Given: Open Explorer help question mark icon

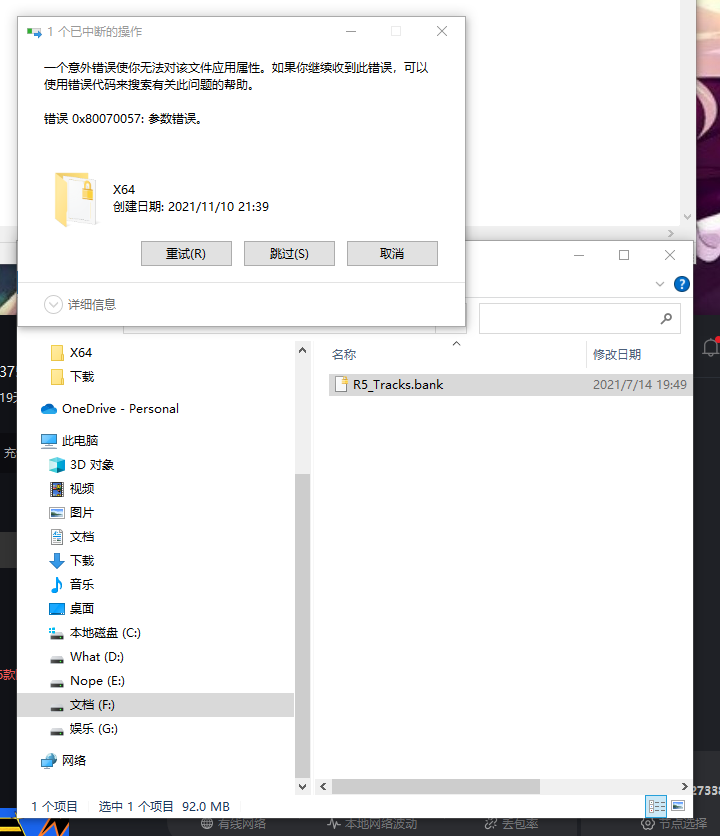Looking at the screenshot, I should pos(682,284).
